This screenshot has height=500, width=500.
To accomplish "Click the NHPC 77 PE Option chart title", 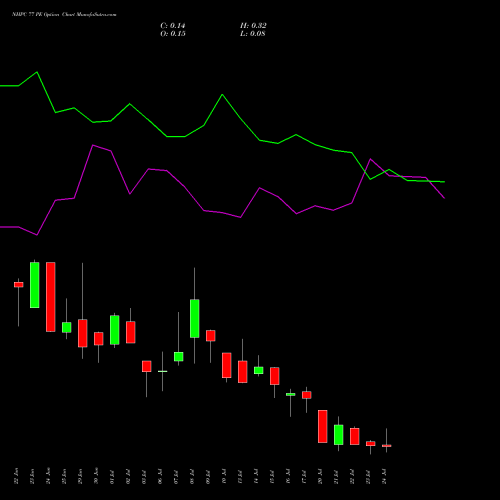I will pos(64,15).
